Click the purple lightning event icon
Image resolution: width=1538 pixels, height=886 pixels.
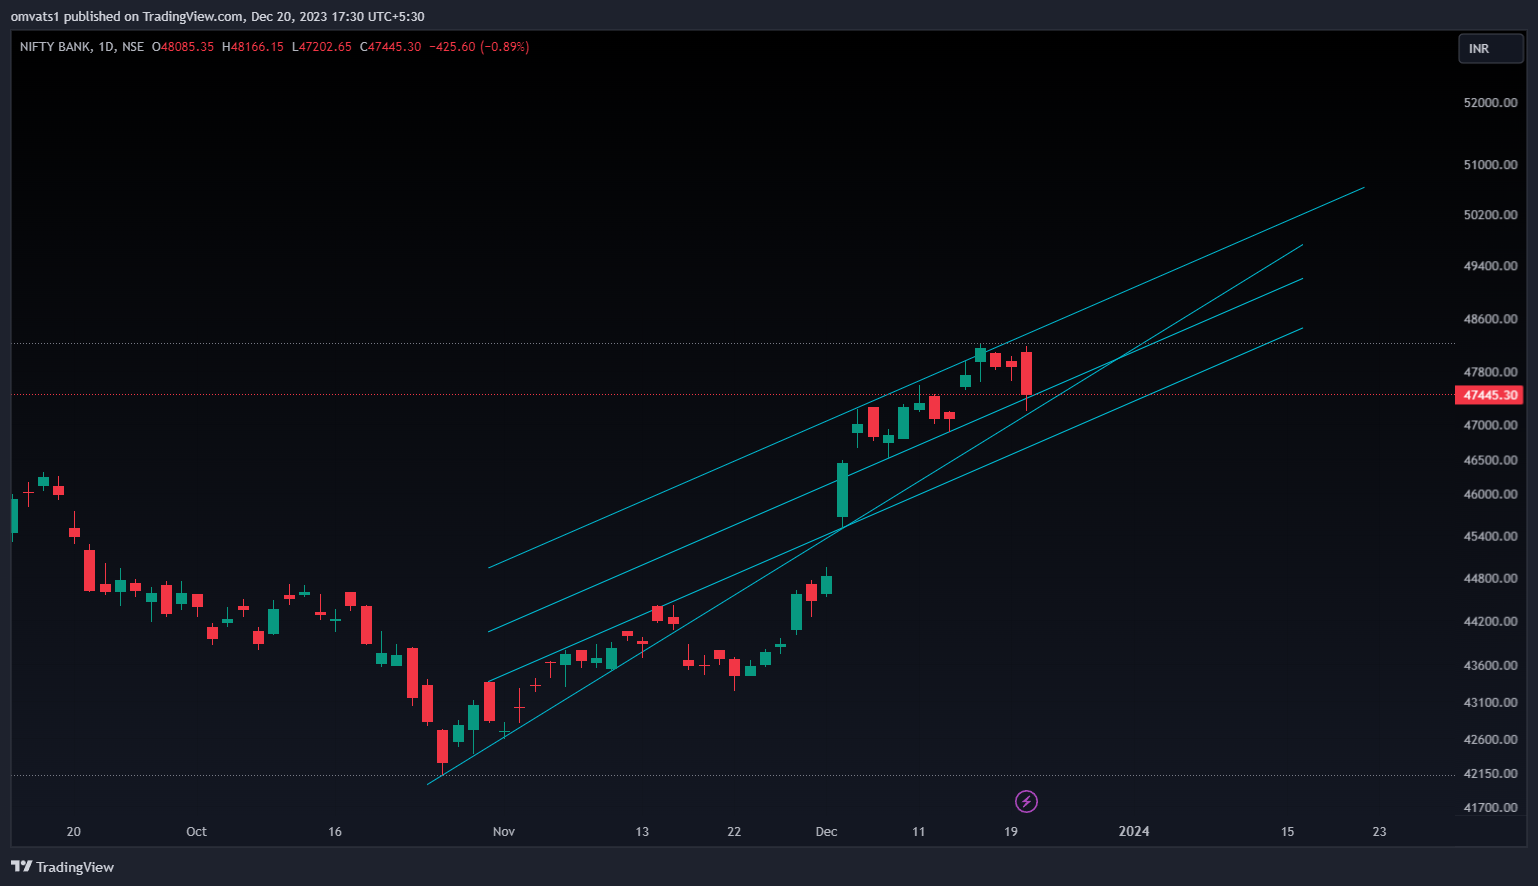tap(1026, 801)
